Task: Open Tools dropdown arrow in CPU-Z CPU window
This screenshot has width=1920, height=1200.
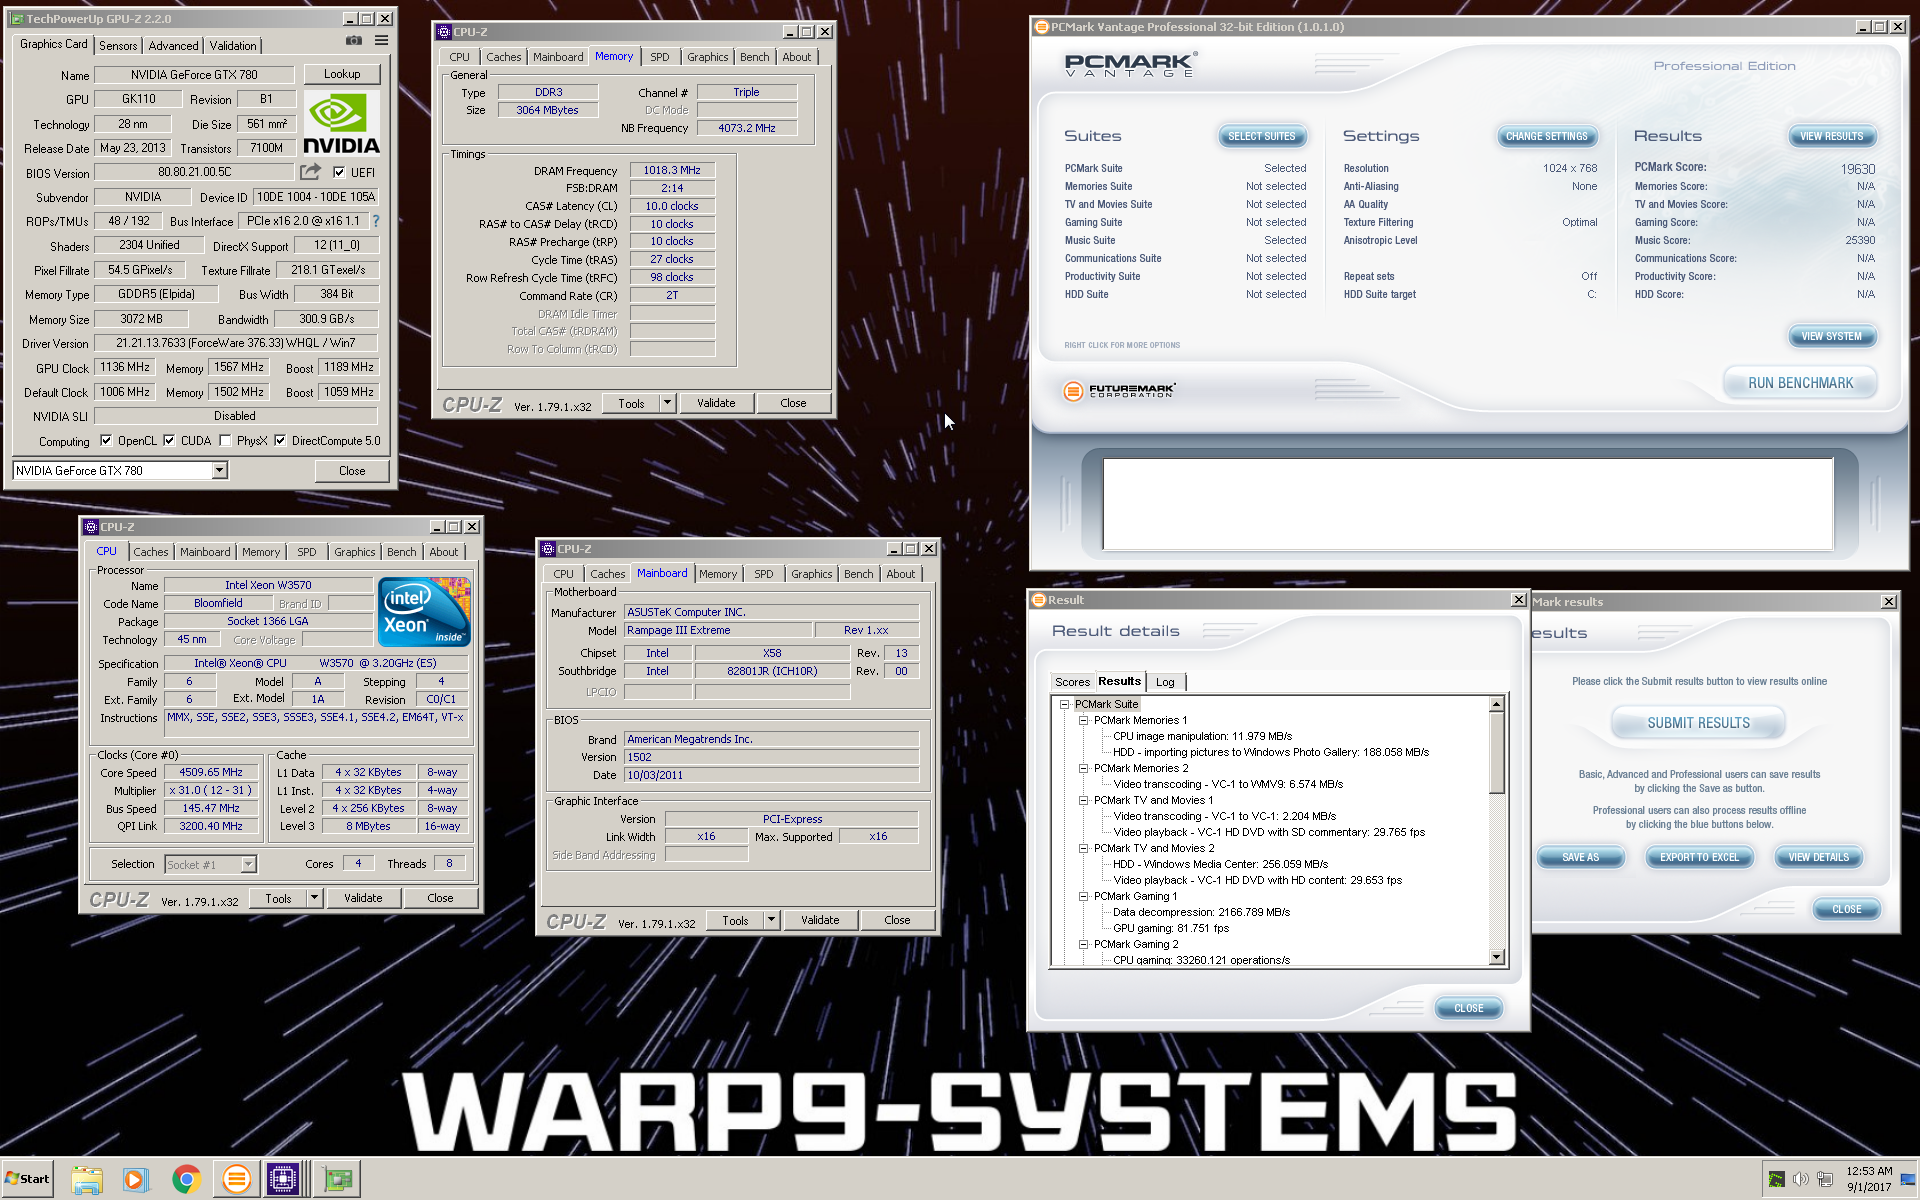Action: pyautogui.click(x=314, y=898)
